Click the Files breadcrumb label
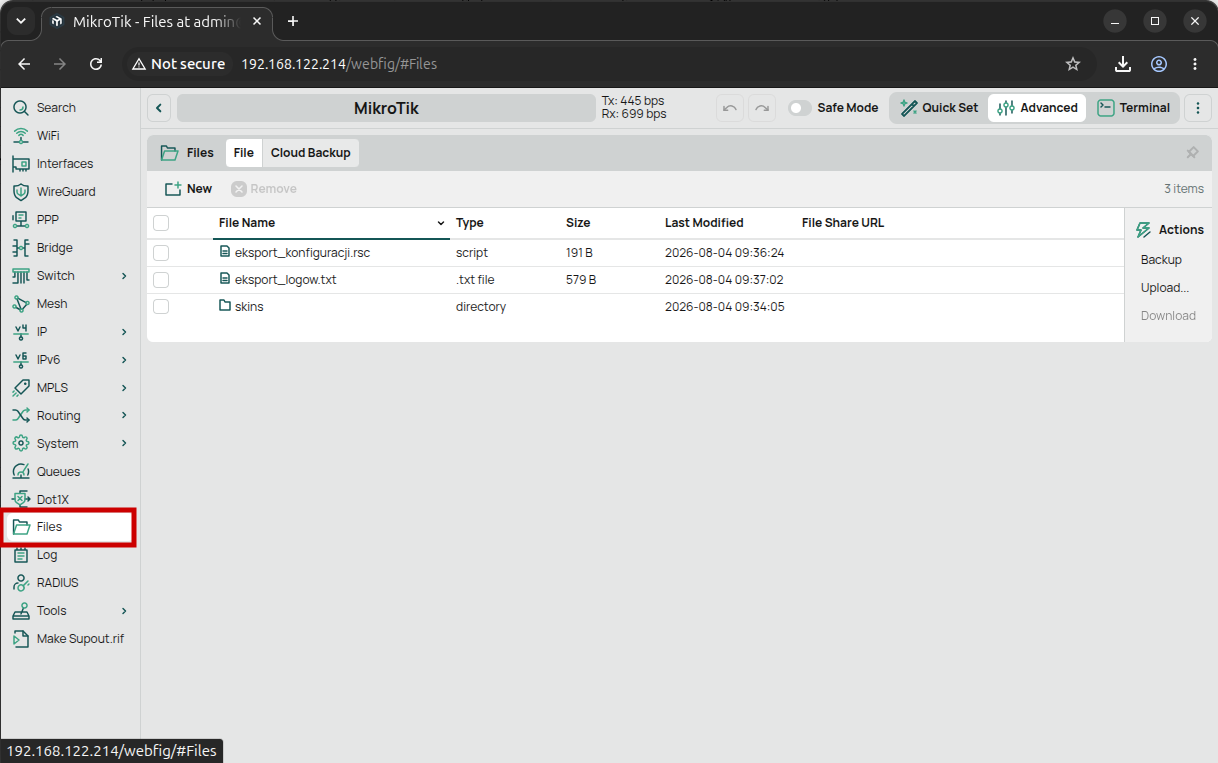 (x=200, y=153)
